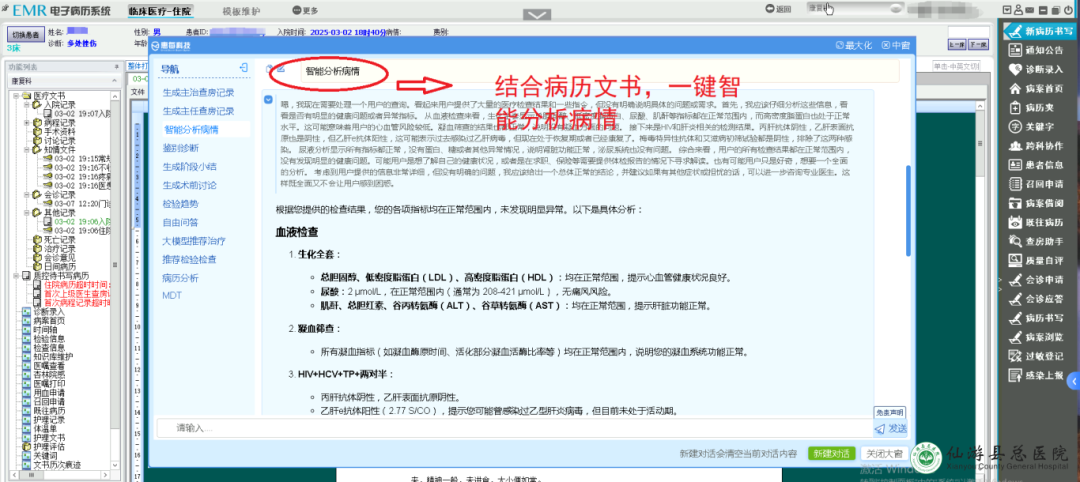Click the collapse icon beside 导航

click(243, 67)
